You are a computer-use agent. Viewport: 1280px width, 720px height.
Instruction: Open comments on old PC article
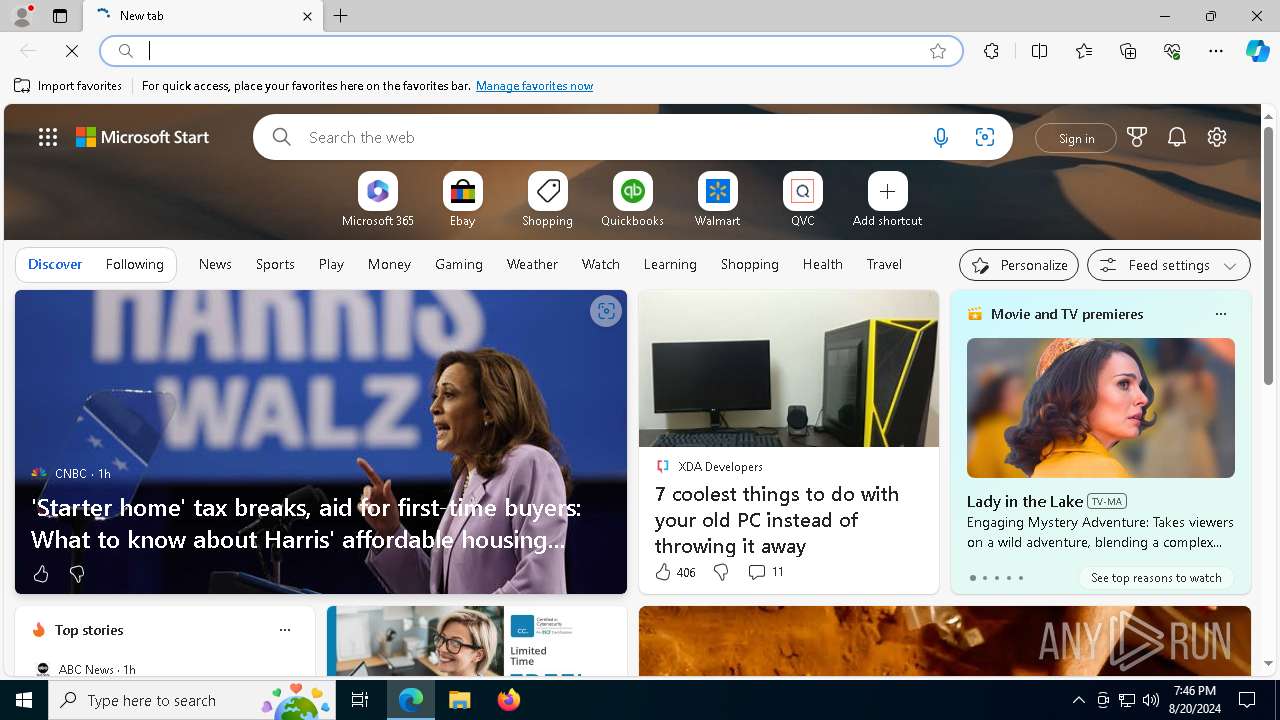click(x=766, y=572)
